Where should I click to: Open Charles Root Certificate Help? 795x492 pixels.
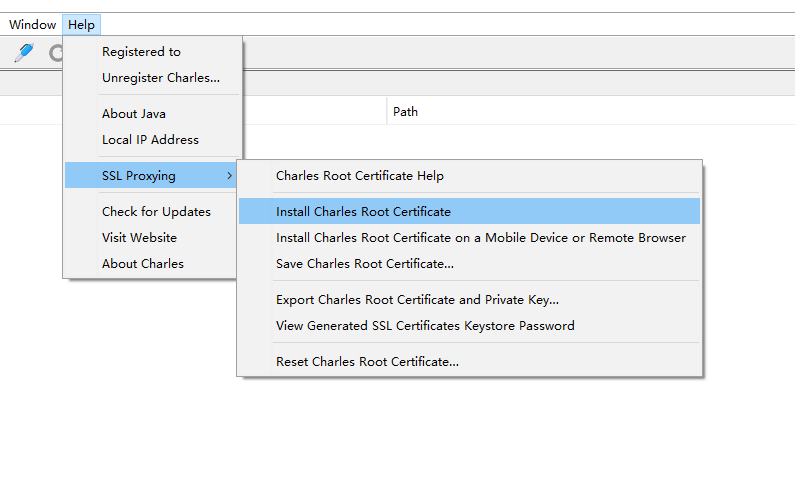[469, 175]
